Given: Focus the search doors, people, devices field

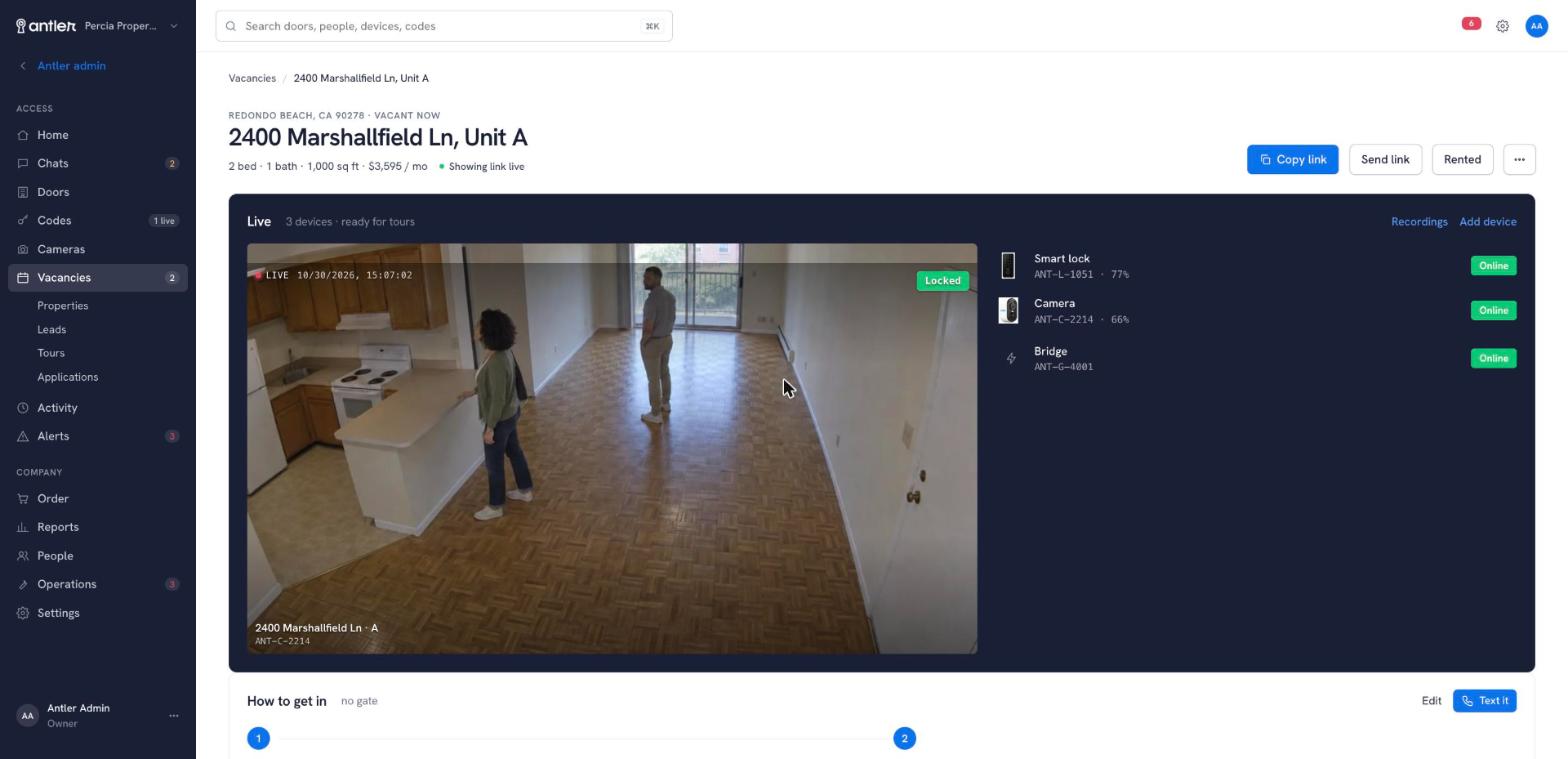Looking at the screenshot, I should [444, 26].
